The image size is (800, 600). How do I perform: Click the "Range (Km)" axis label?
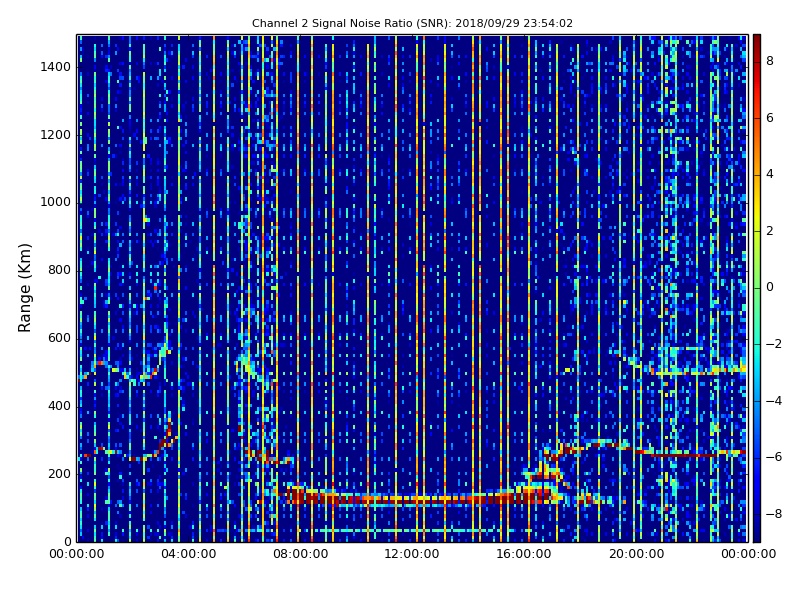24,288
